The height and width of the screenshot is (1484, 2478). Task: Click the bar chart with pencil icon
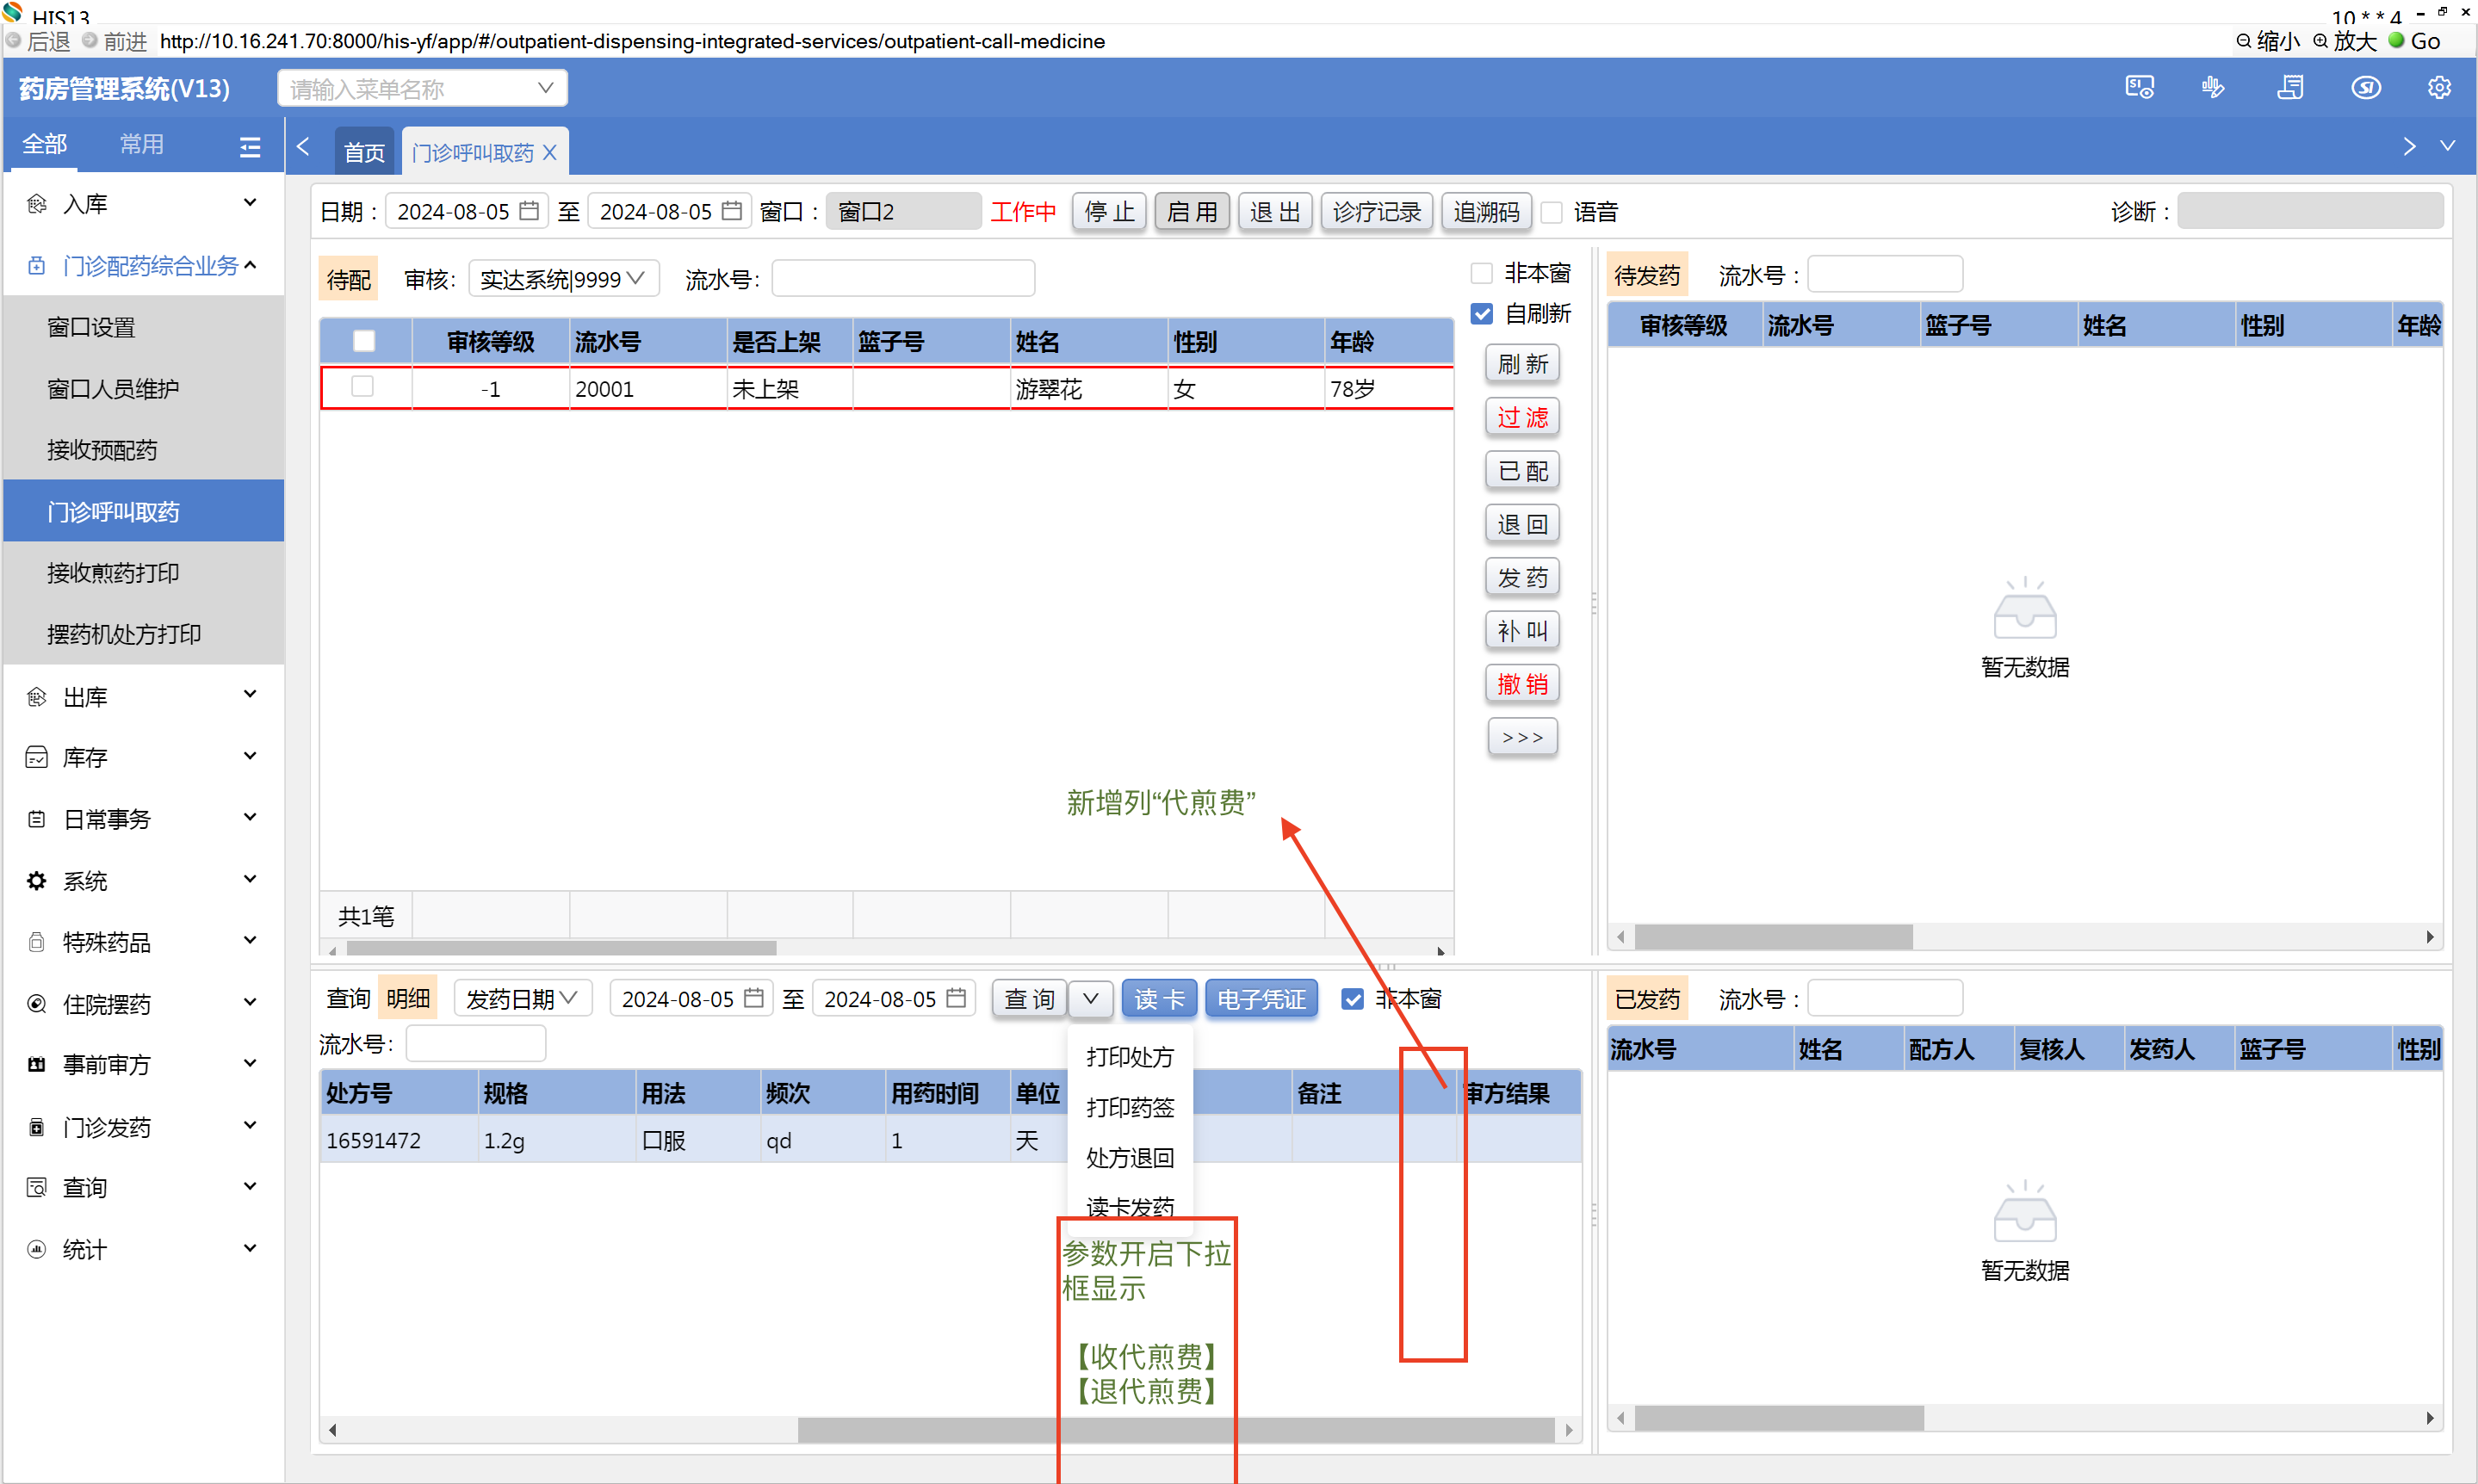(x=2213, y=88)
